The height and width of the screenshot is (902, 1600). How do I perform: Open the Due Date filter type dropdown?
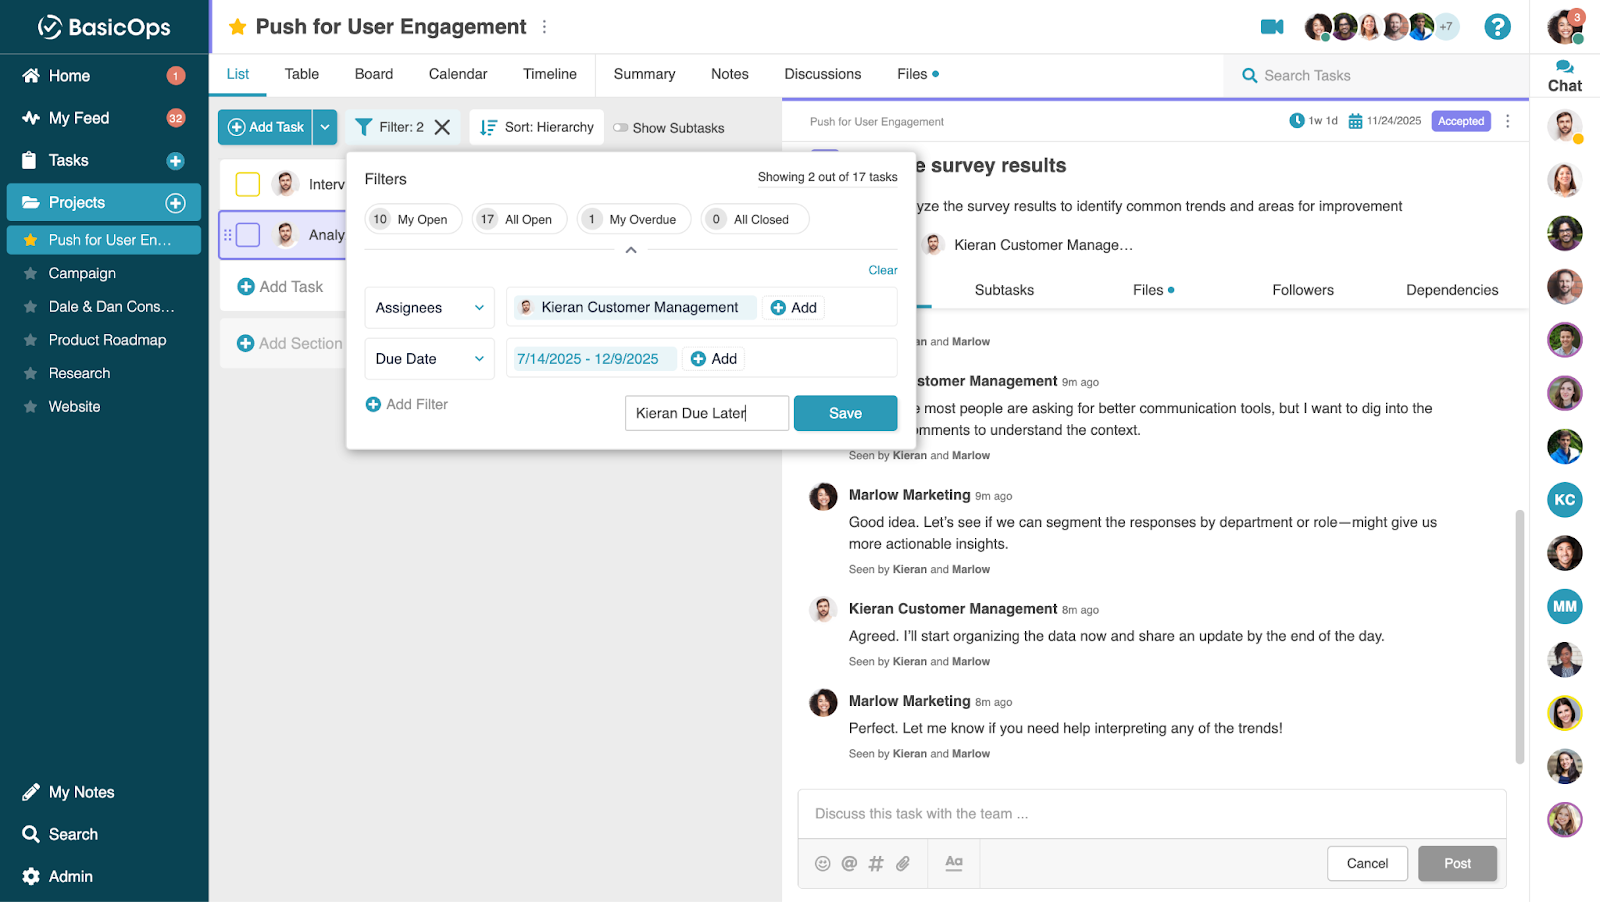point(429,359)
